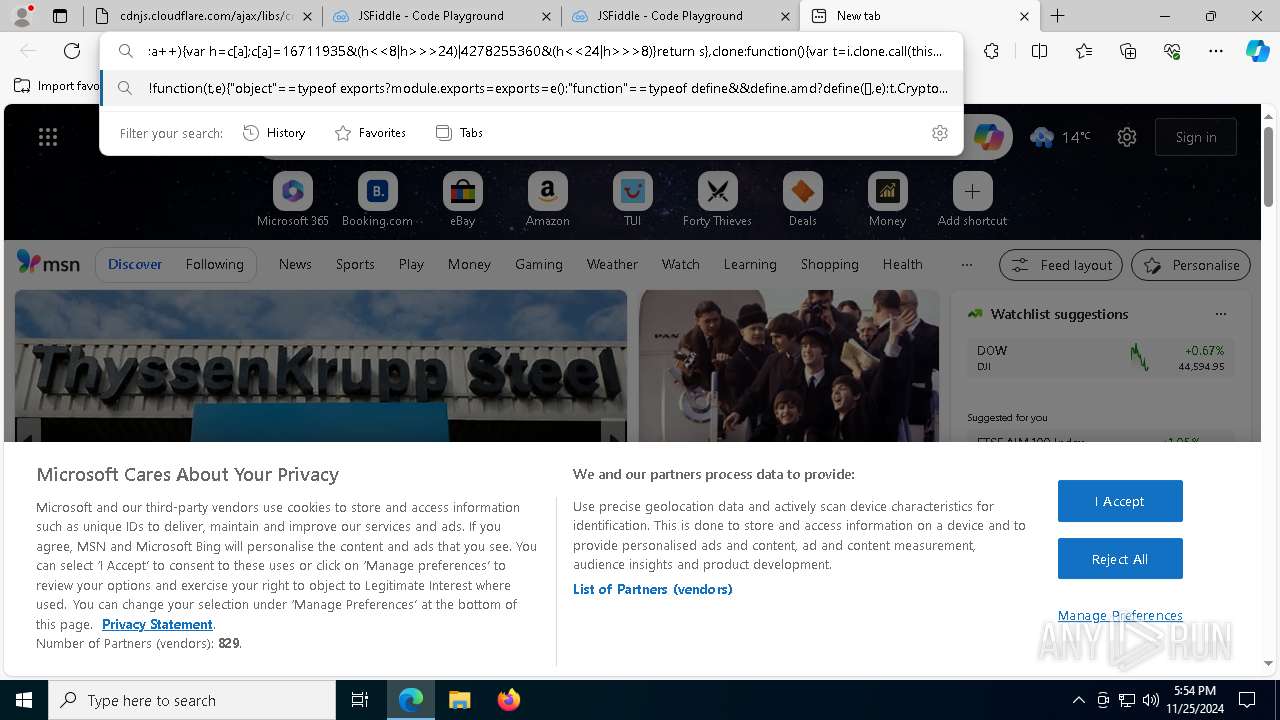This screenshot has height=720, width=1280.
Task: Open the Collections toolbar icon
Action: click(1128, 51)
